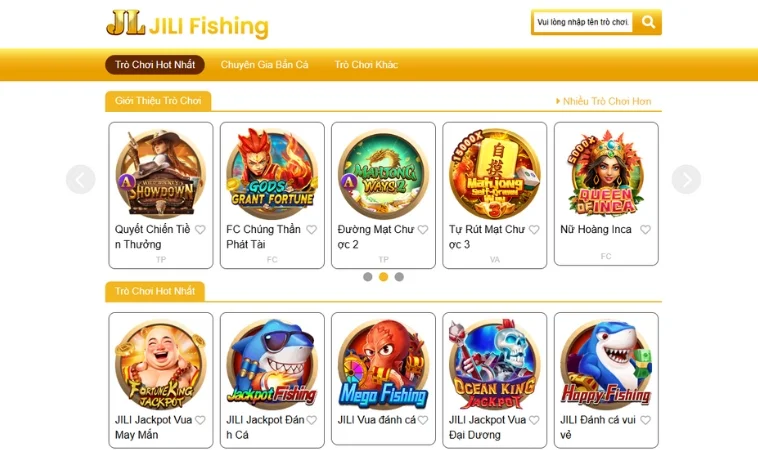
Task: Favorite JILI Vua đánh cá with the heart
Action: pyautogui.click(x=423, y=420)
